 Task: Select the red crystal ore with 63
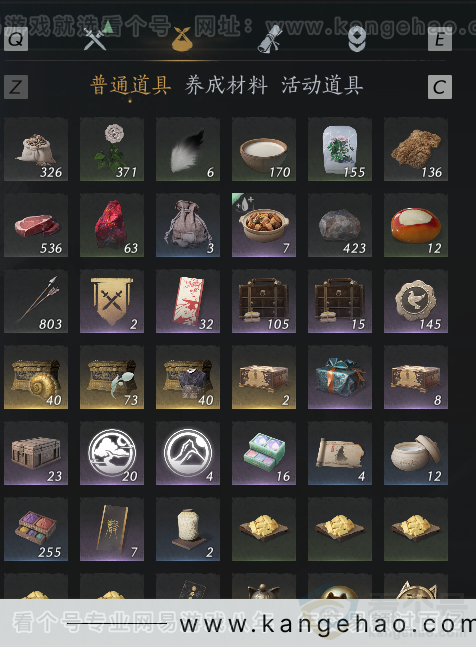112,225
